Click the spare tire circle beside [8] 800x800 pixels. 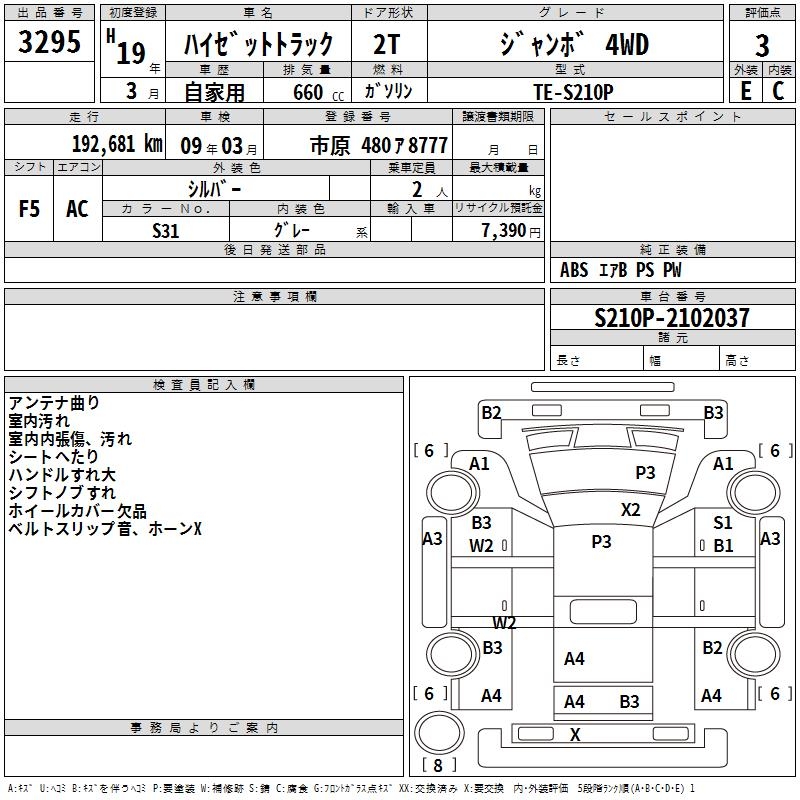pyautogui.click(x=437, y=732)
